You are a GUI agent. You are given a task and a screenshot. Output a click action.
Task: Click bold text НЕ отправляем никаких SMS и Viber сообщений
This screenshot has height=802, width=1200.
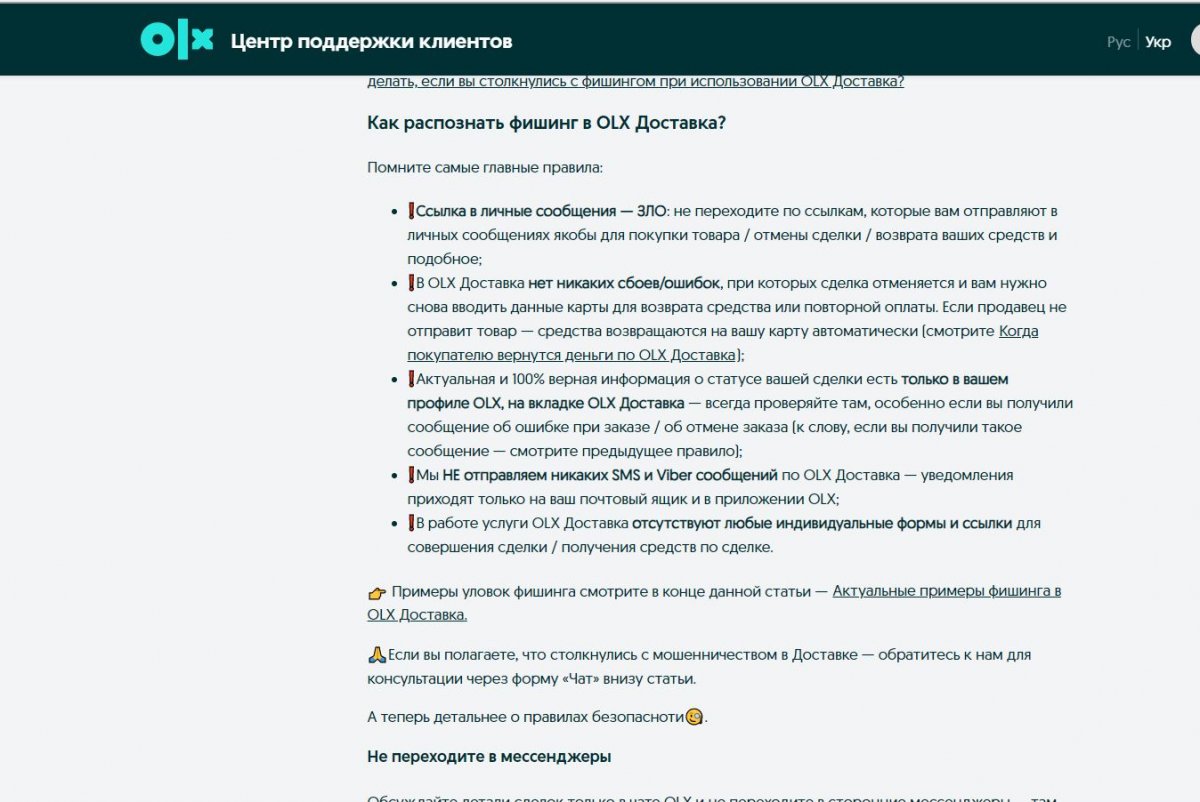click(x=610, y=475)
